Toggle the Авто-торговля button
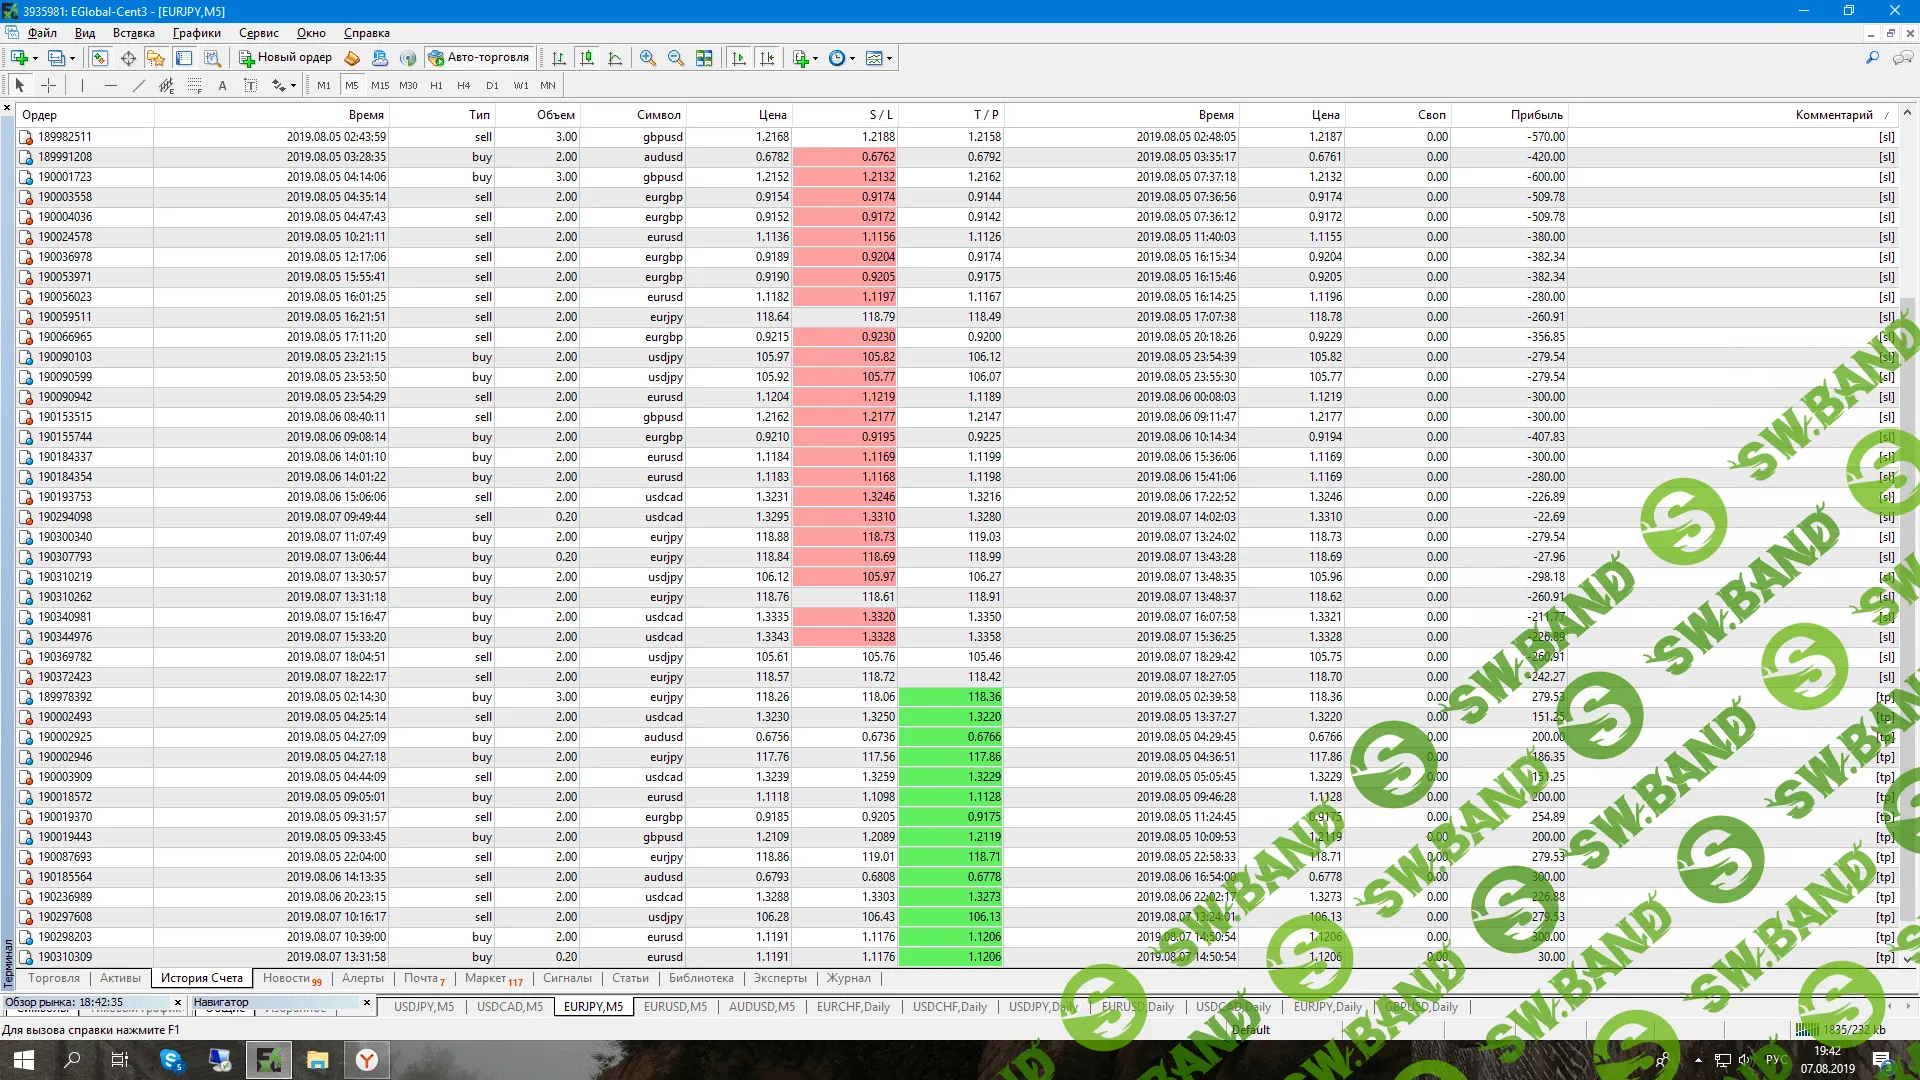 [478, 58]
